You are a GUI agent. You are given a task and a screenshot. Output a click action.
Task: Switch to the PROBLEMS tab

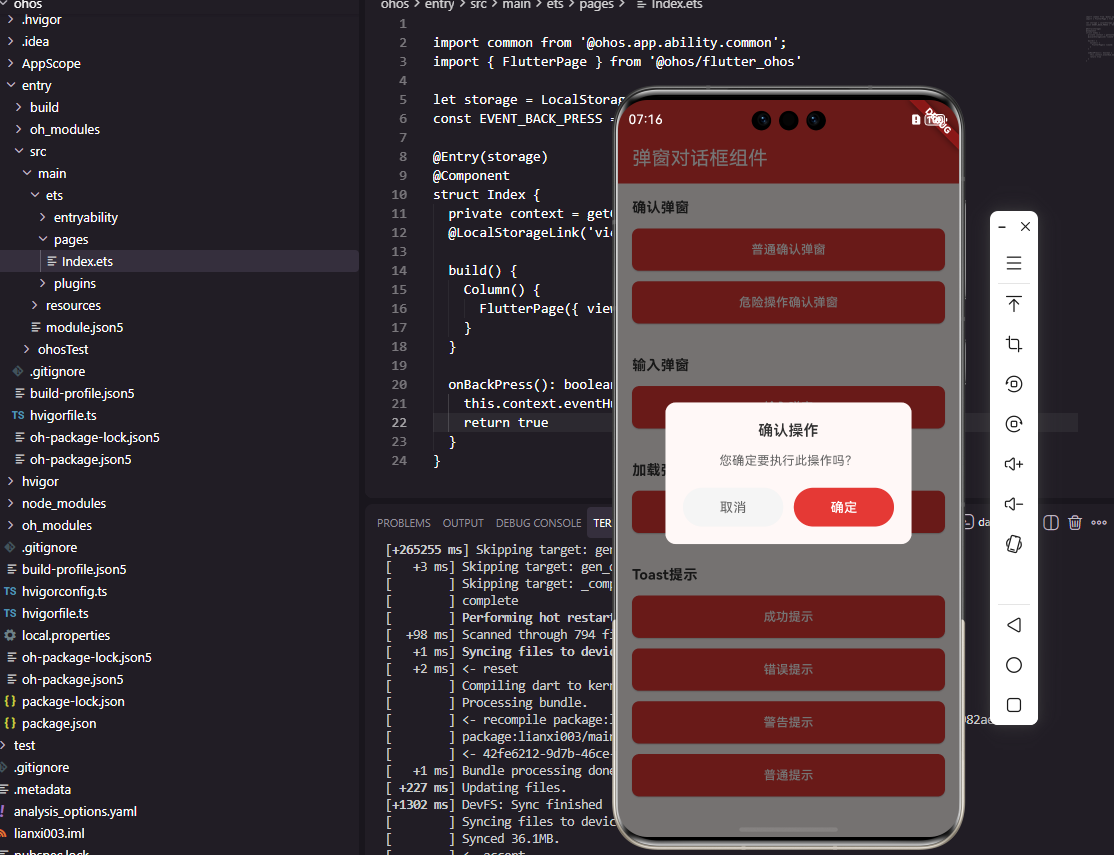404,523
